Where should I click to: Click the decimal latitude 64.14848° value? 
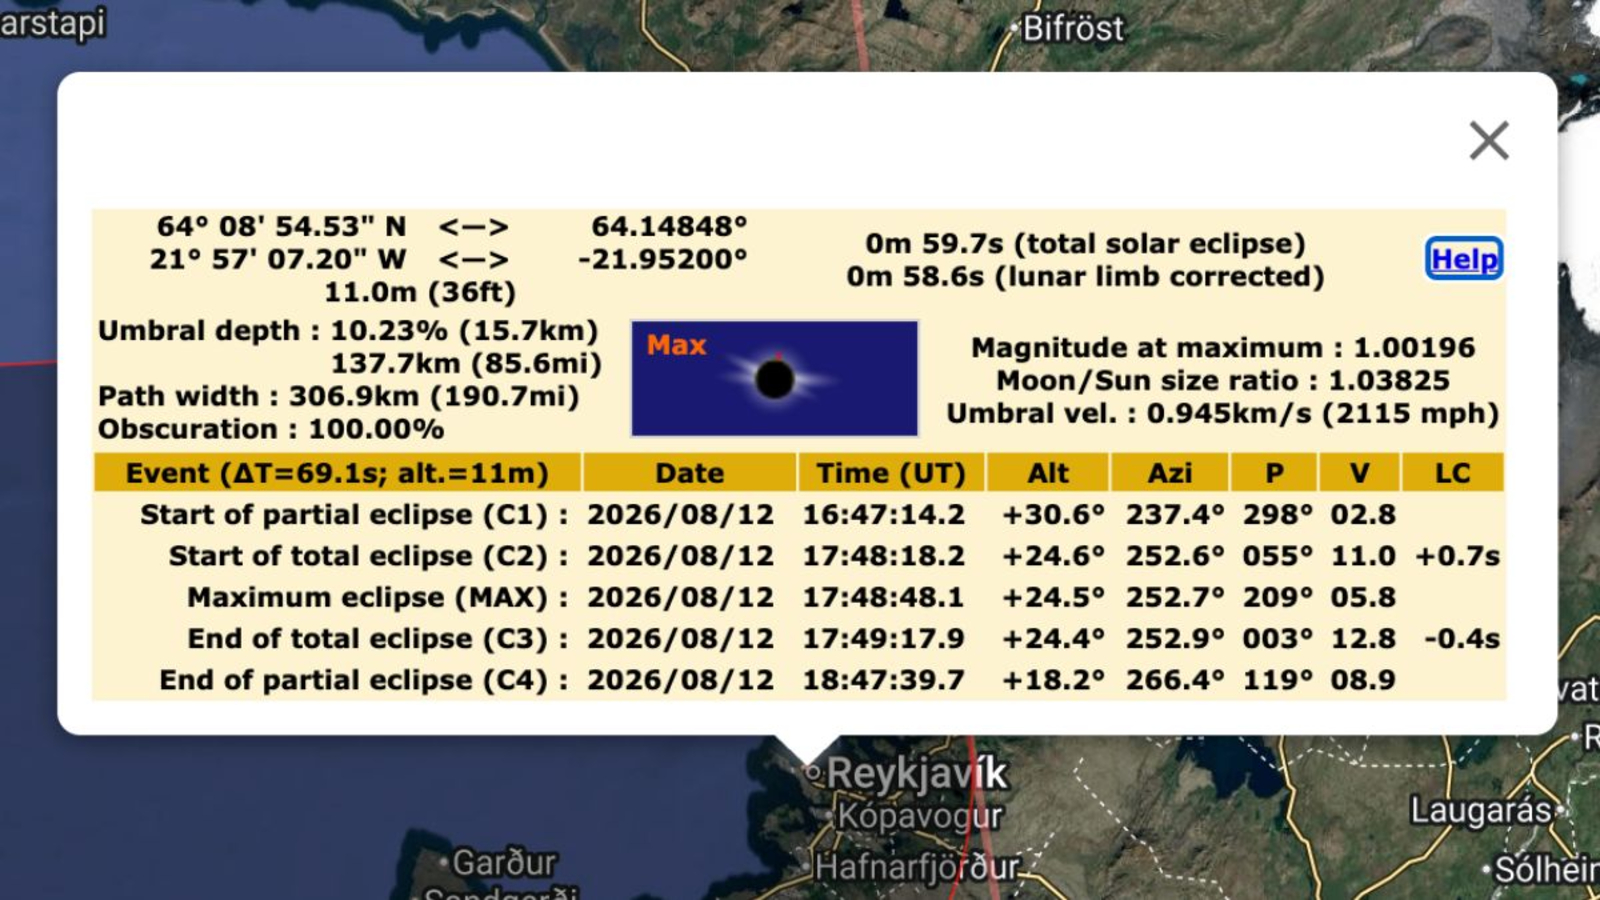click(x=668, y=226)
